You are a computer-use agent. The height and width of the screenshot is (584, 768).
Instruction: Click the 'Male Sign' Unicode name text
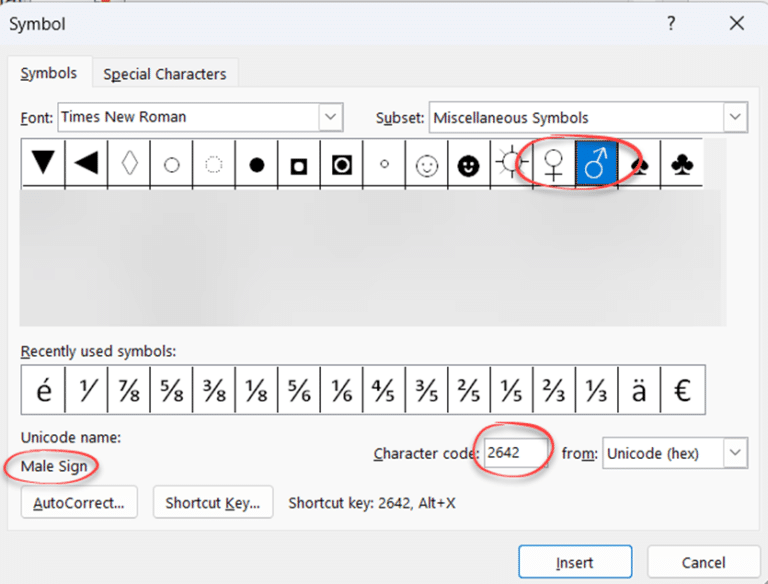(54, 466)
